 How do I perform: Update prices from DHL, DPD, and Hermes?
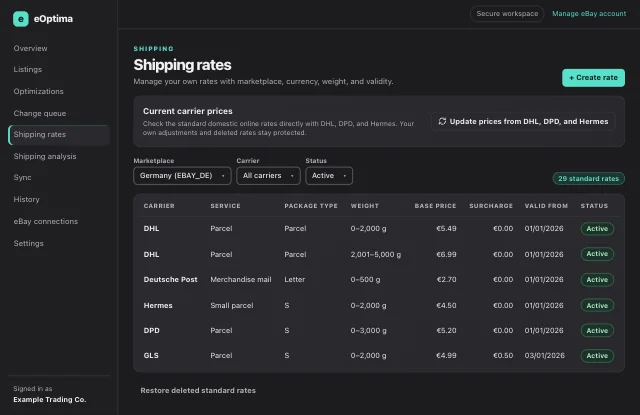(523, 121)
